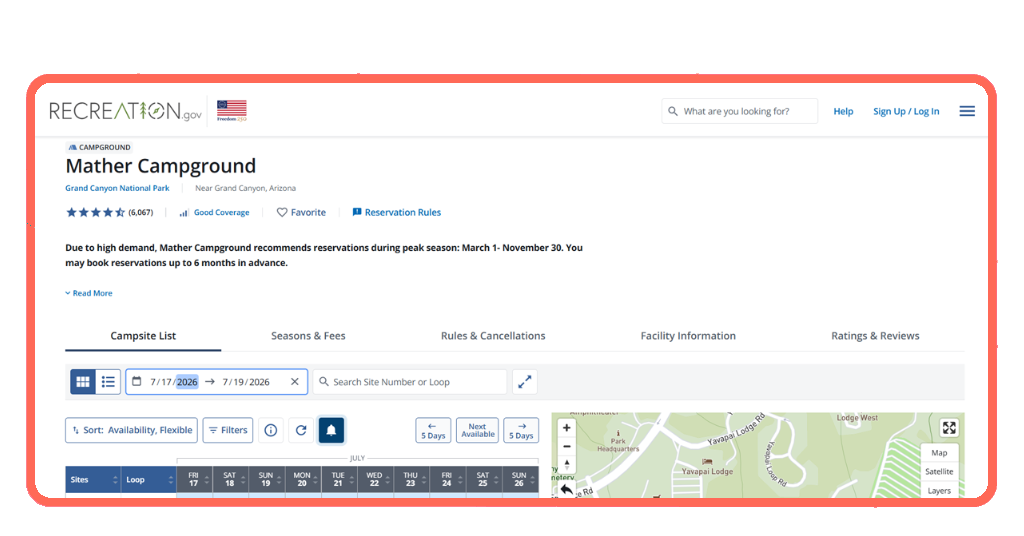Image resolution: width=1024 pixels, height=536 pixels.
Task: Reset the map north compass control
Action: 566,464
